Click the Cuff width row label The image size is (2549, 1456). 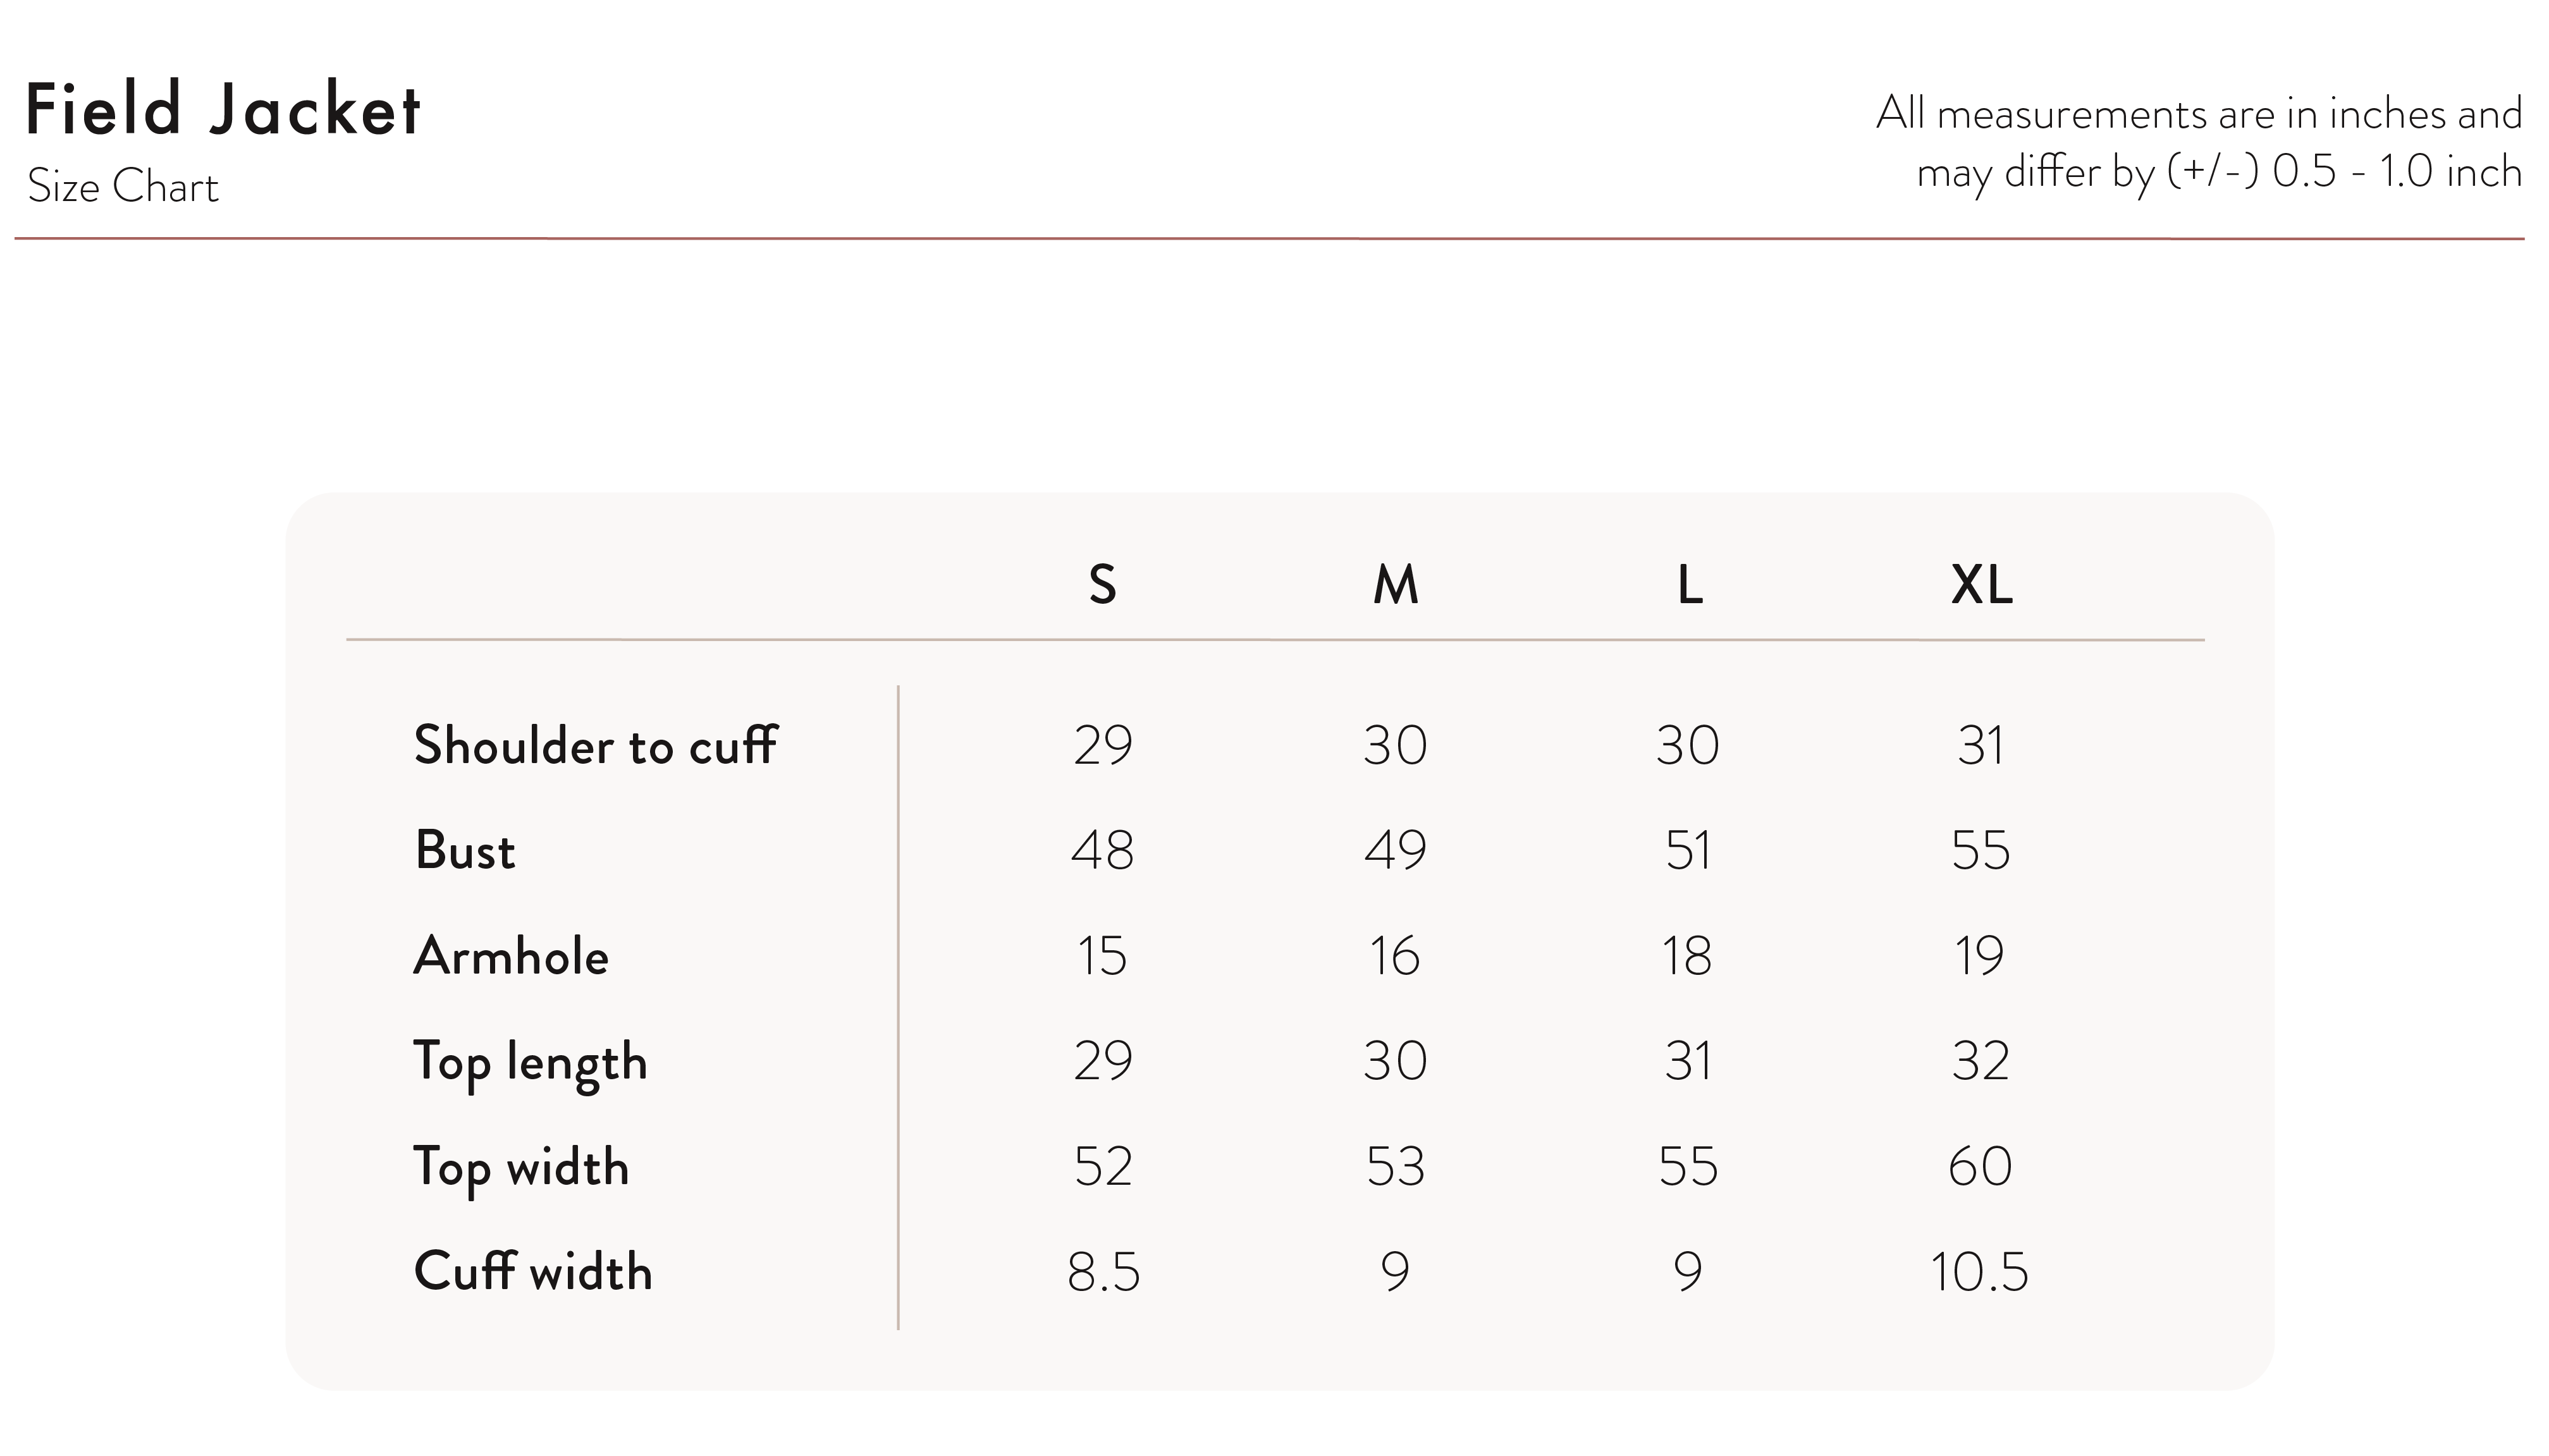tap(533, 1271)
